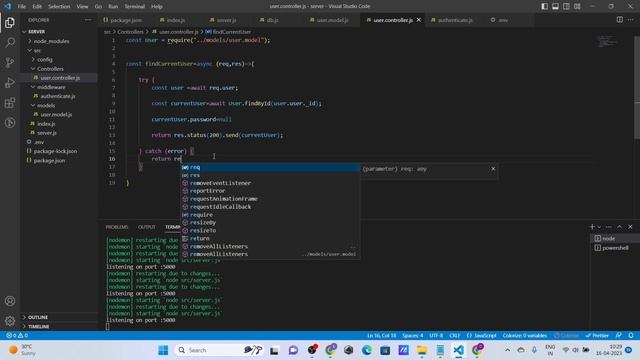
Task: Close the terminal panel
Action: pyautogui.click(x=630, y=227)
